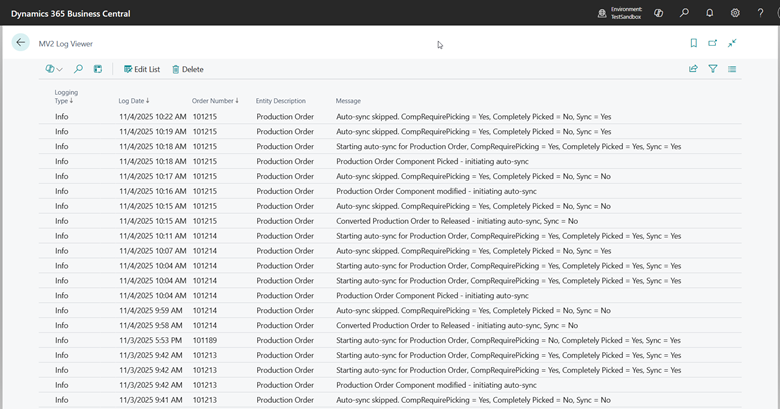Open the search magnifier in top header
780x409 pixels.
684,13
